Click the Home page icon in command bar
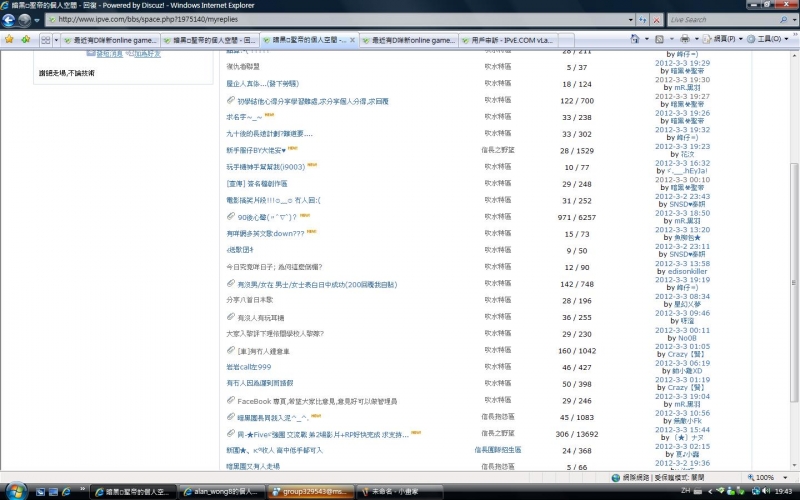 click(635, 39)
